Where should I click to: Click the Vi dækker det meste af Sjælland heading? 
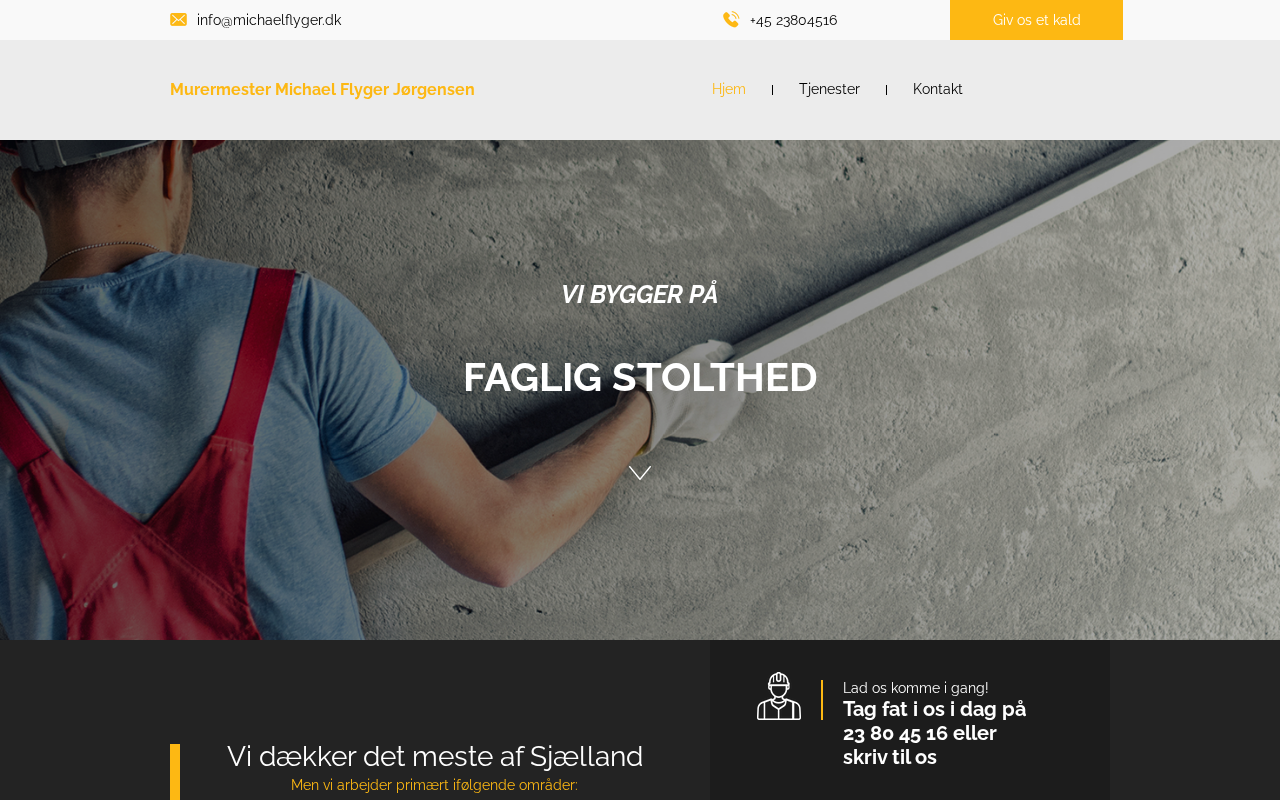coord(435,756)
